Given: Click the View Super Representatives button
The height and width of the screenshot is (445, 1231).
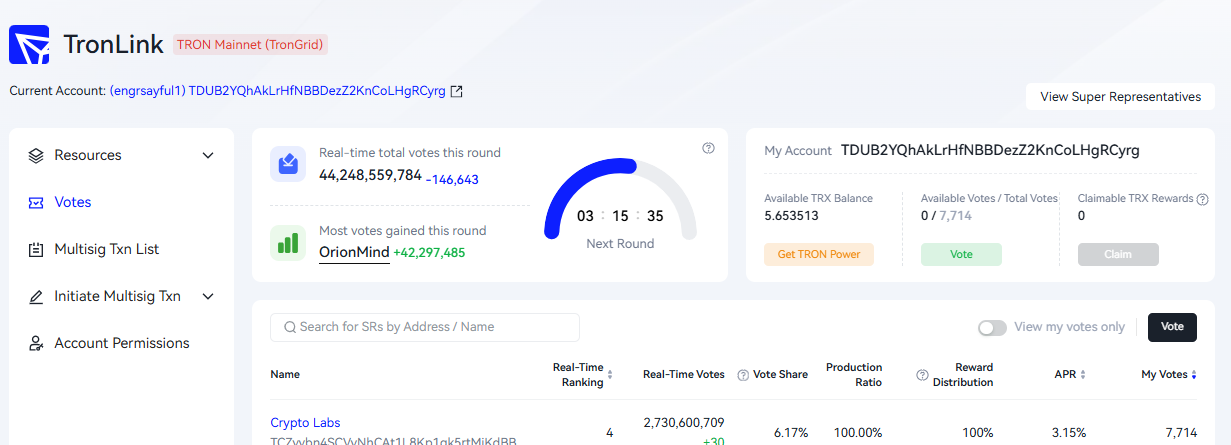Looking at the screenshot, I should pyautogui.click(x=1120, y=97).
